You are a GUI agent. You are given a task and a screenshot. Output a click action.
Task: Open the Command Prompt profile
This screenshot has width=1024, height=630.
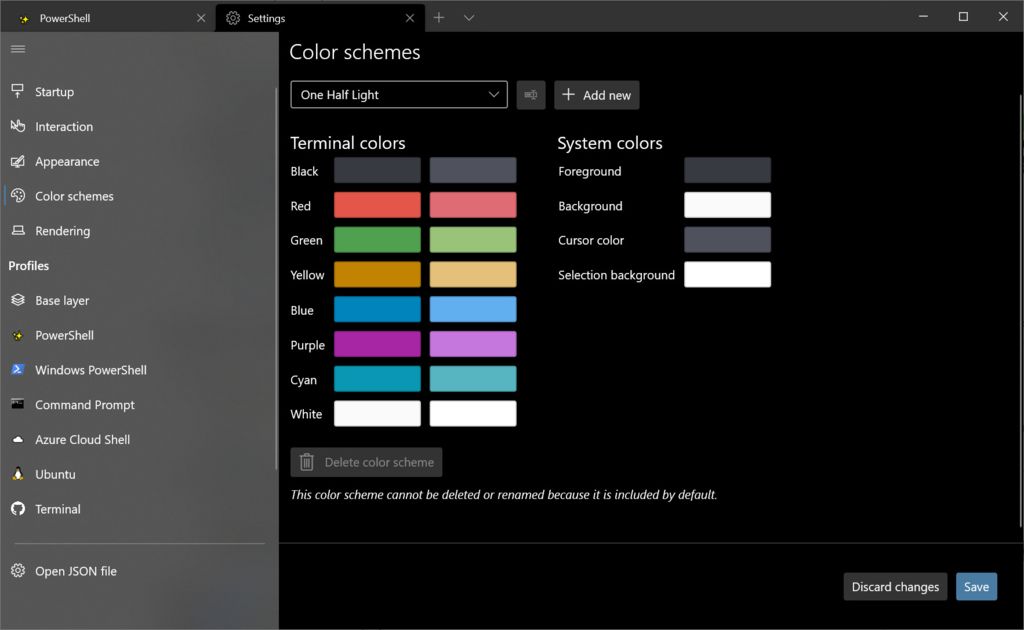(139, 405)
